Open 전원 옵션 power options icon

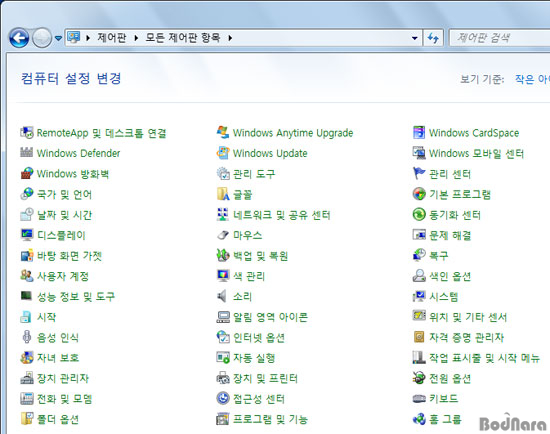(x=419, y=378)
